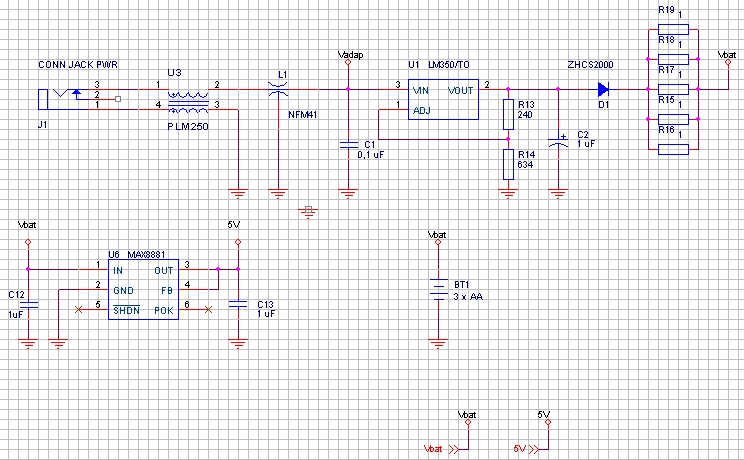Select the Vbat off-page connector arrow
The width and height of the screenshot is (744, 460).
click(459, 448)
